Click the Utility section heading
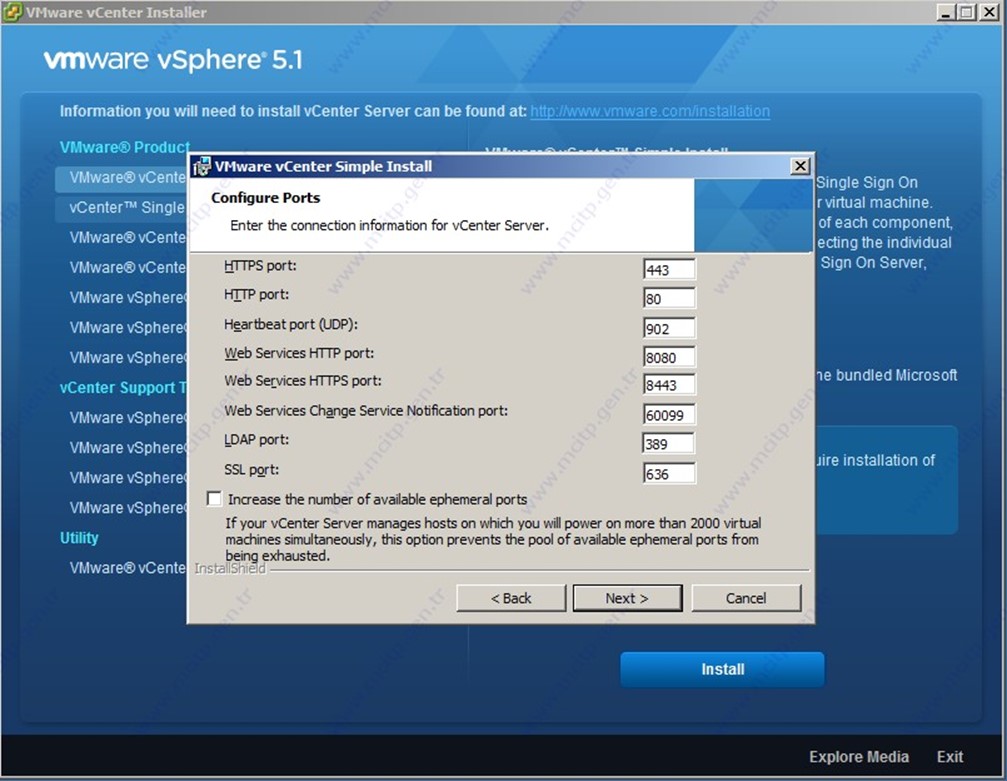Viewport: 1007px width, 781px height. pos(79,538)
